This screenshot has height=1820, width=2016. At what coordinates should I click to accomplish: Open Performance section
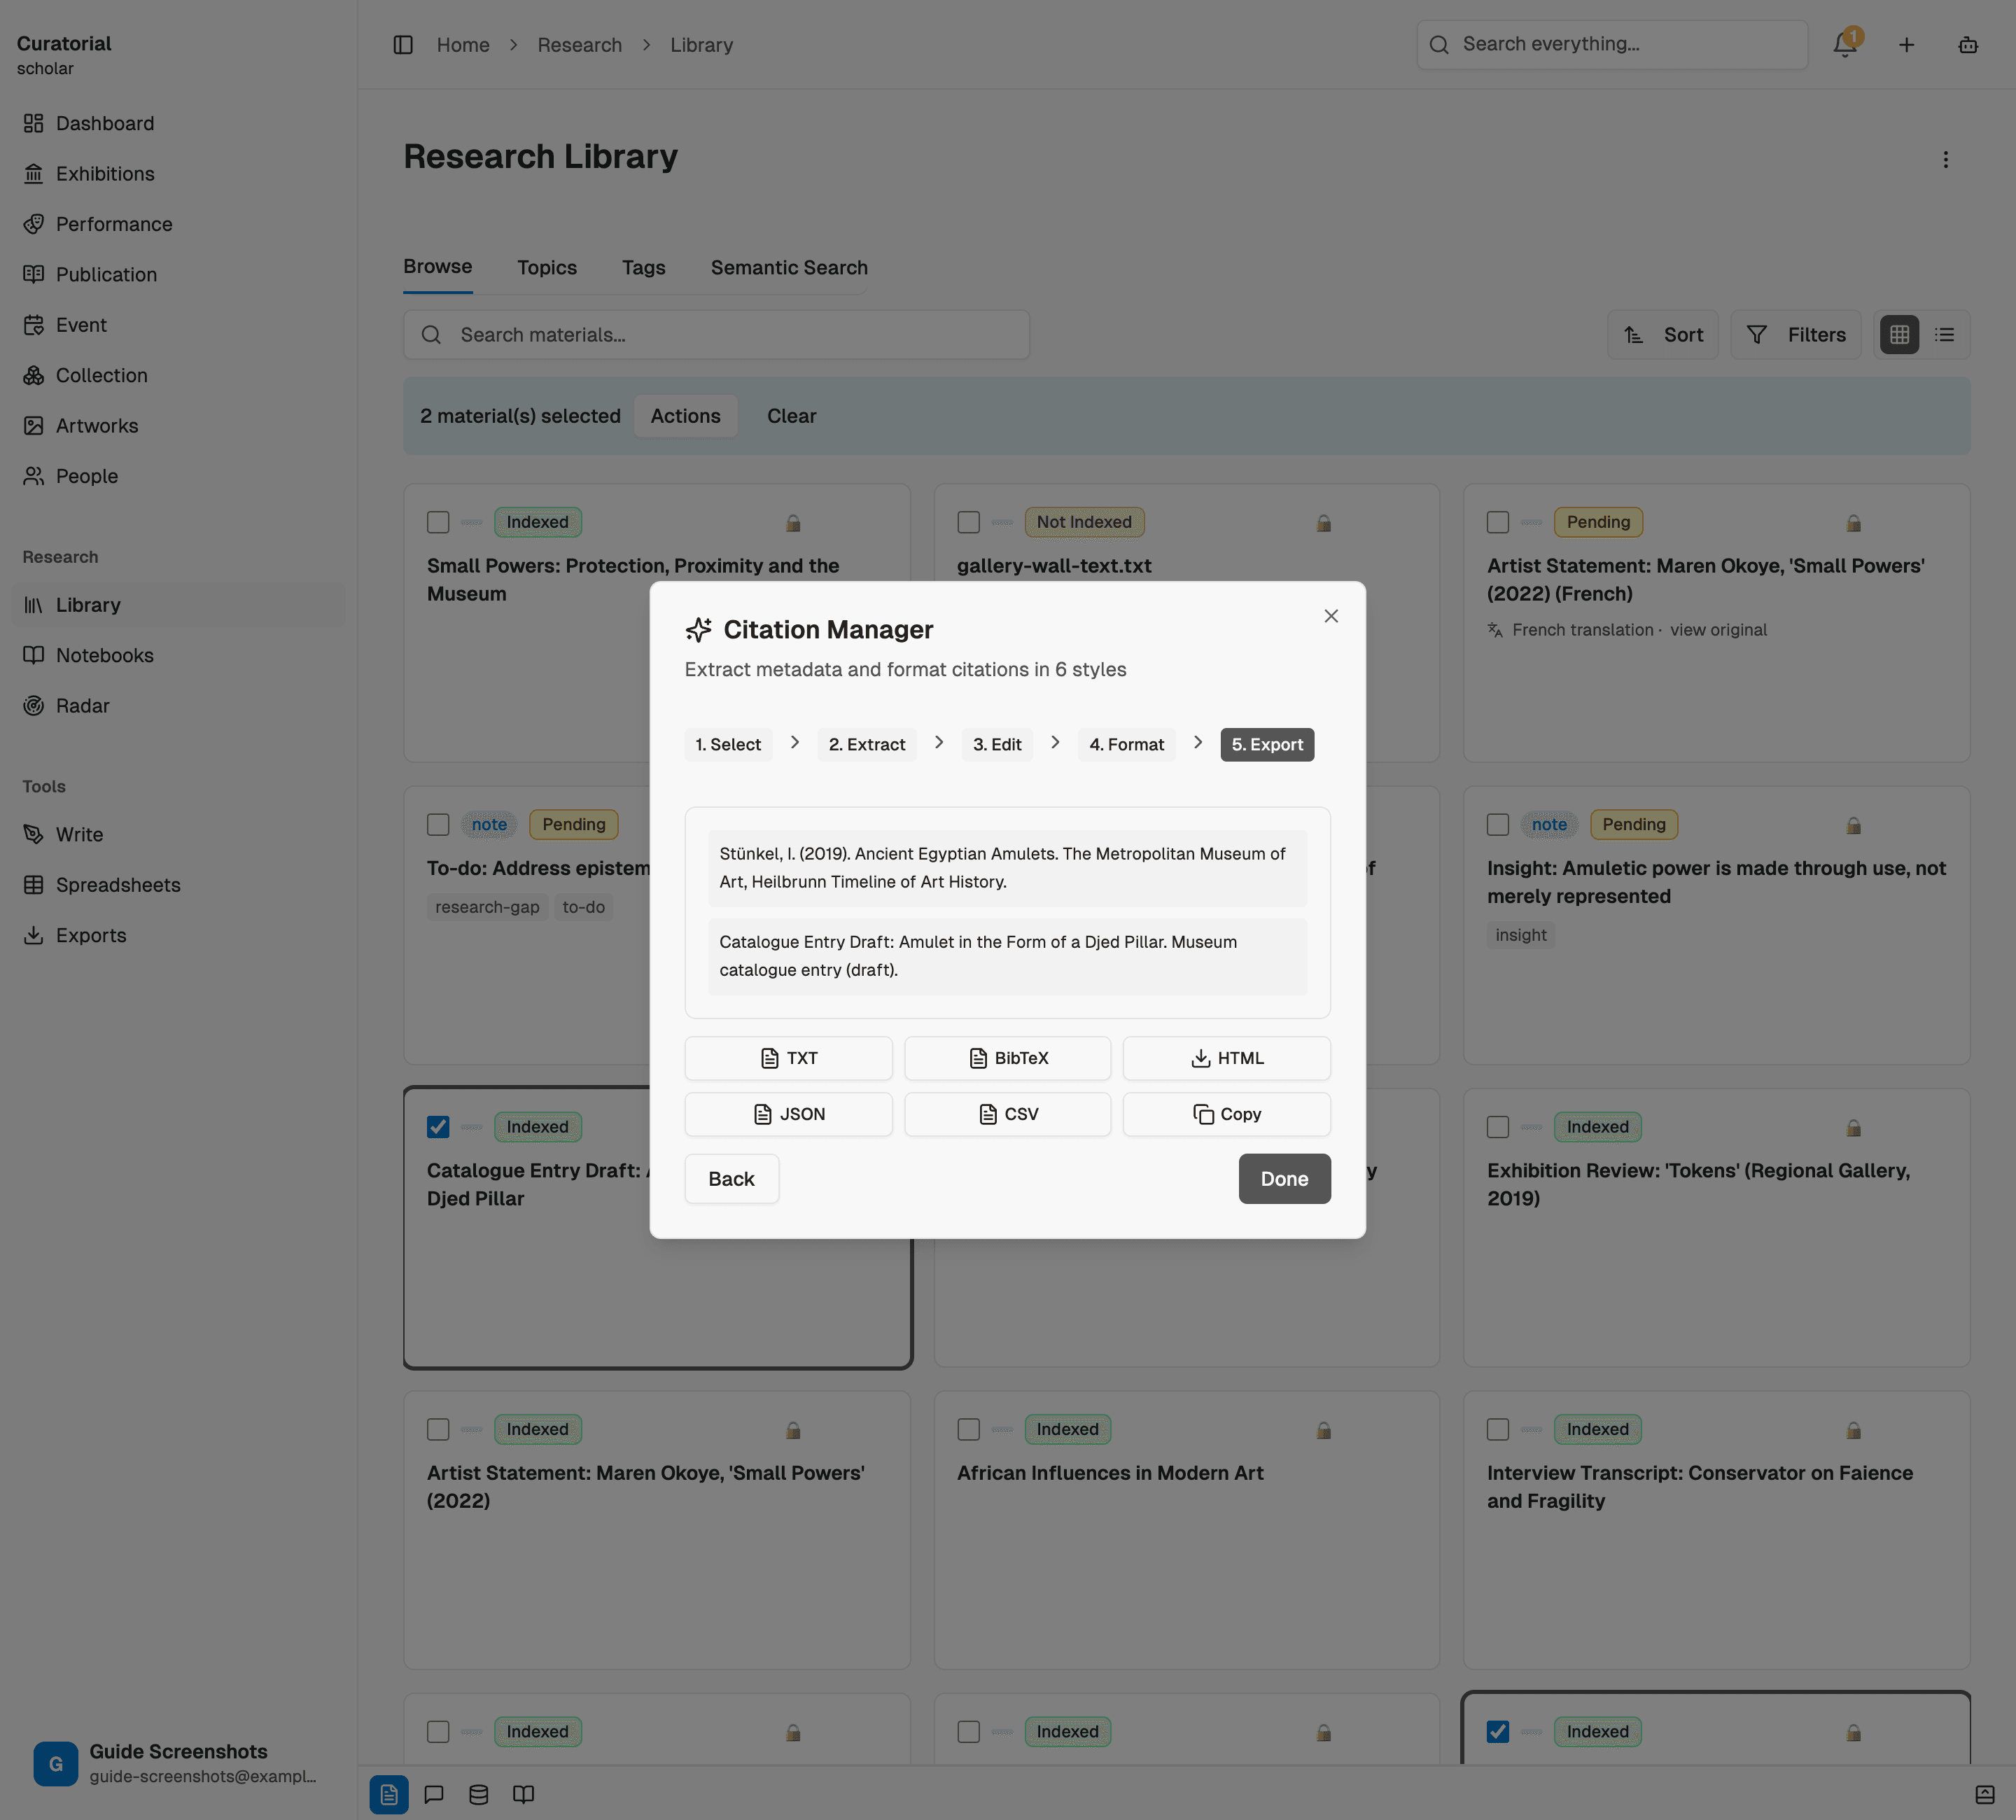tap(178, 224)
